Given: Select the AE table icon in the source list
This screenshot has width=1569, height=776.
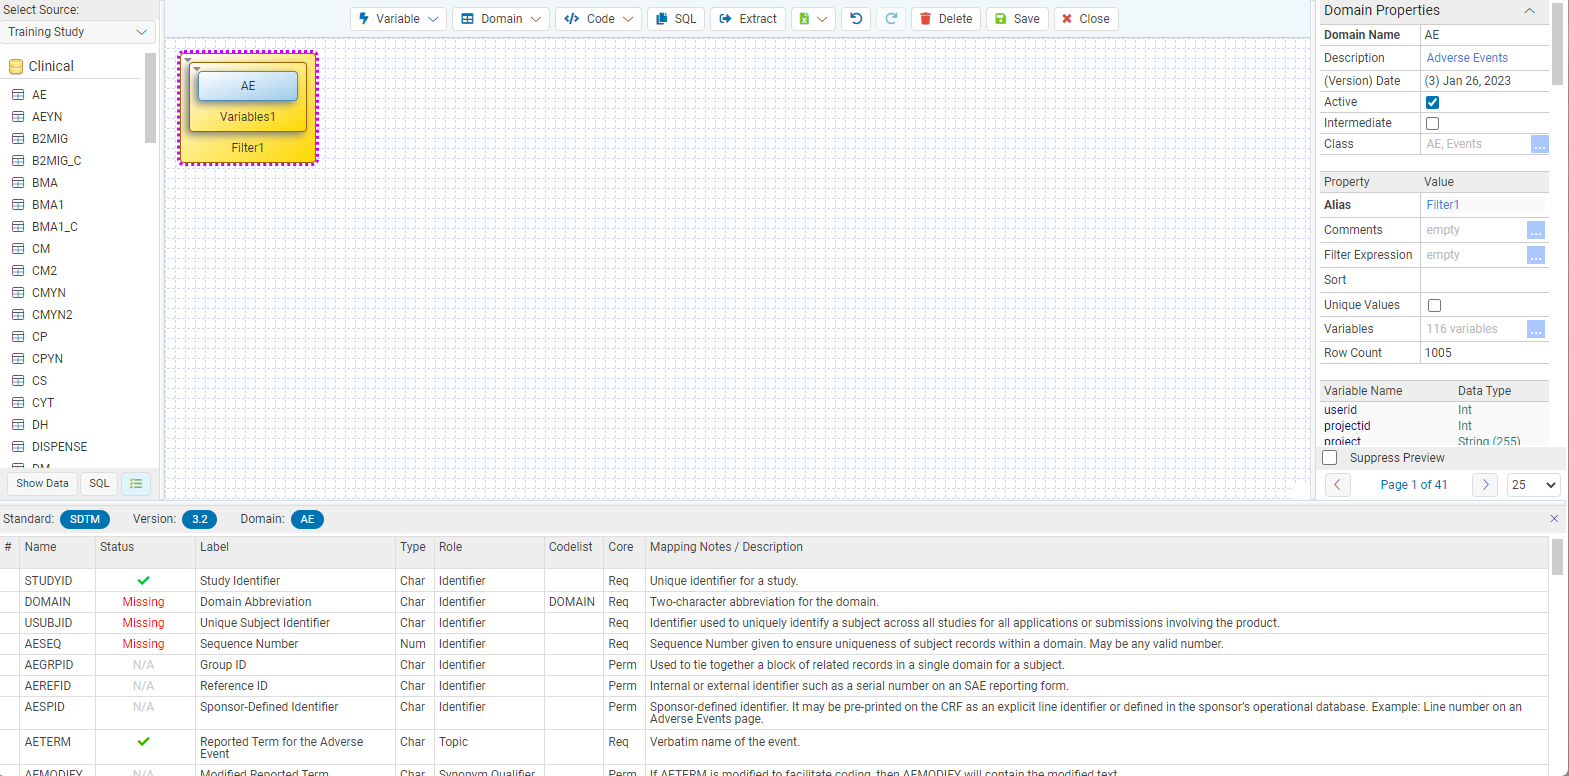Looking at the screenshot, I should coord(18,95).
